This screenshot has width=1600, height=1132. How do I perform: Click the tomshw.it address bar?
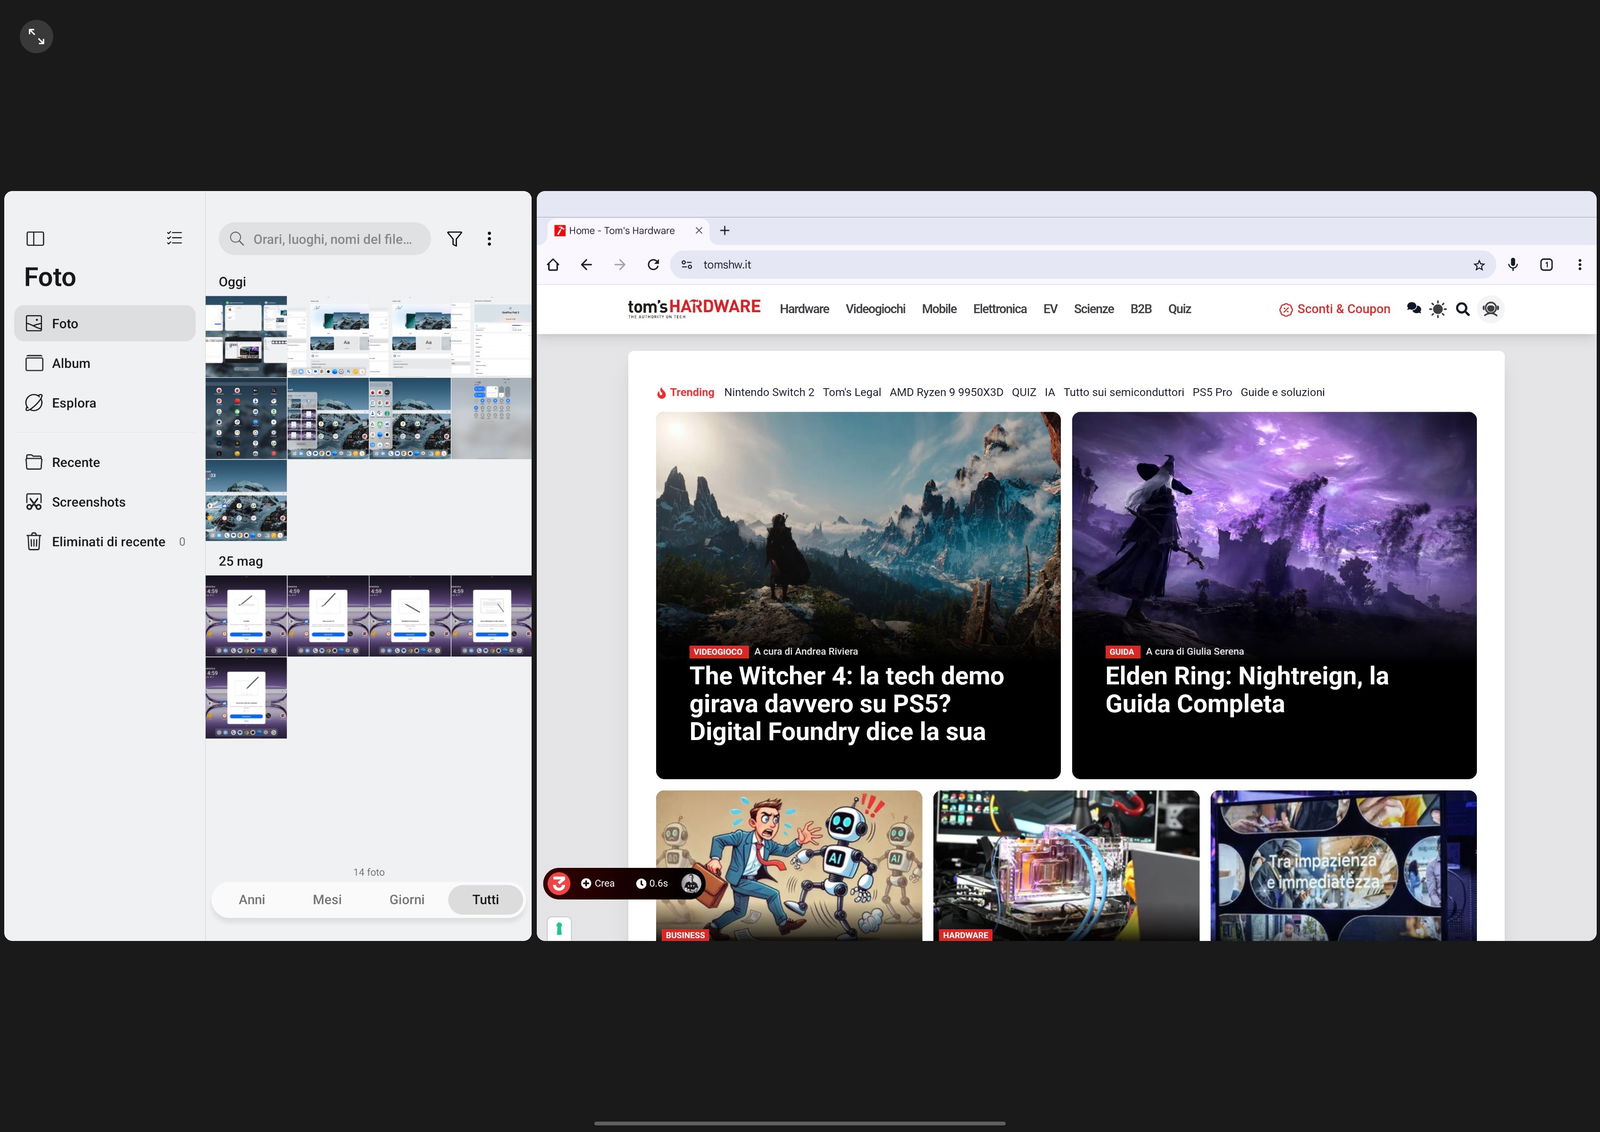pos(1082,265)
